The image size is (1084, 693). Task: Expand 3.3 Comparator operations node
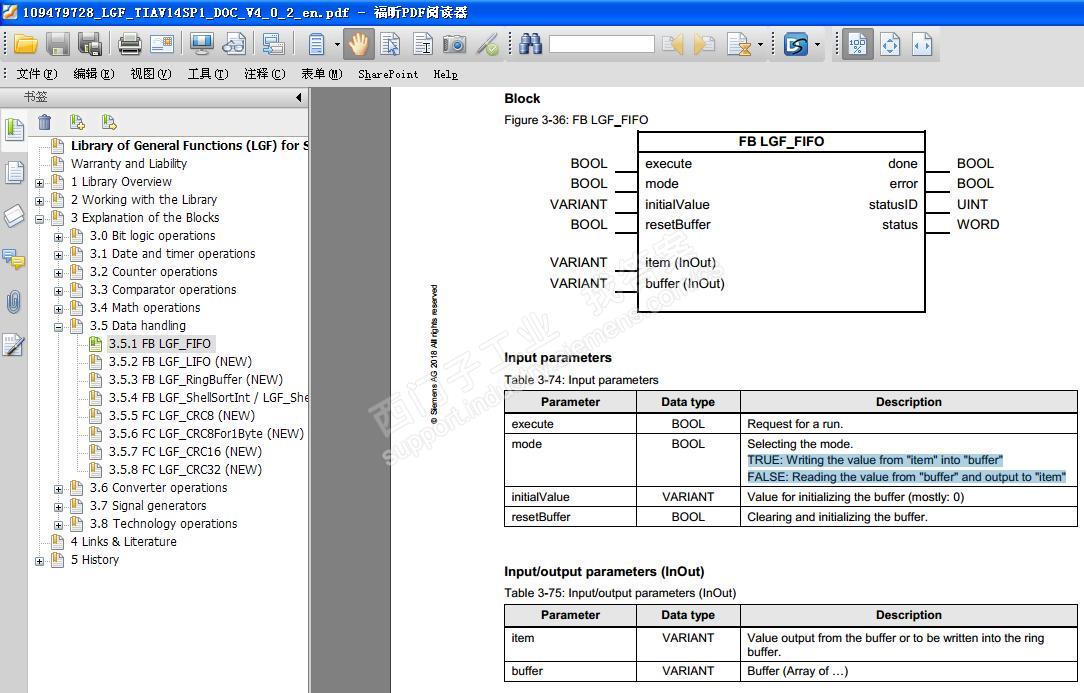pos(58,291)
